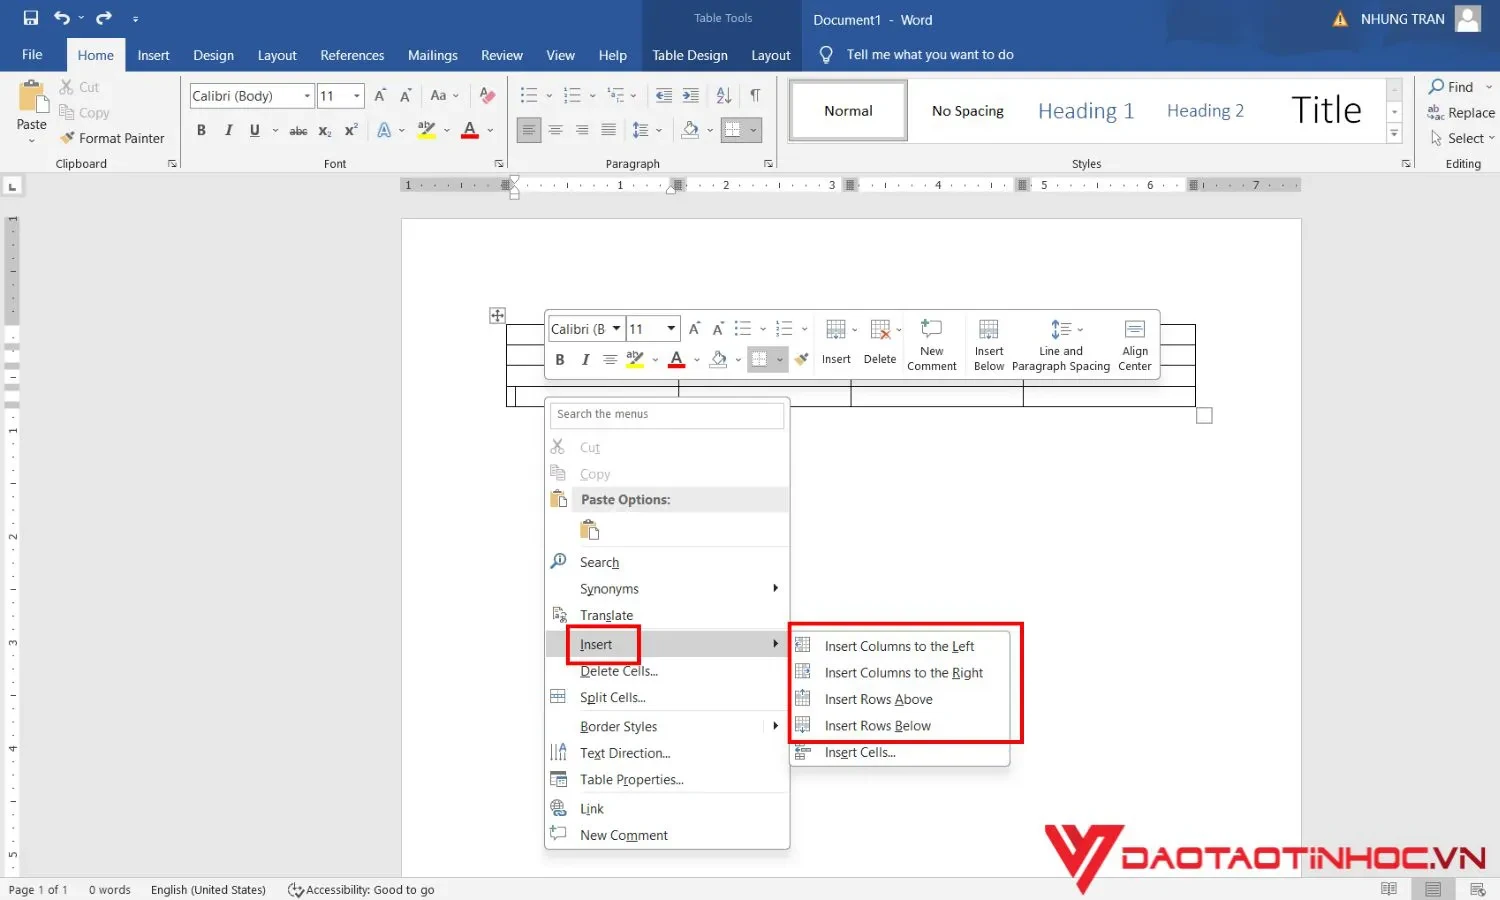
Task: Click the Search the menus field
Action: coord(665,414)
